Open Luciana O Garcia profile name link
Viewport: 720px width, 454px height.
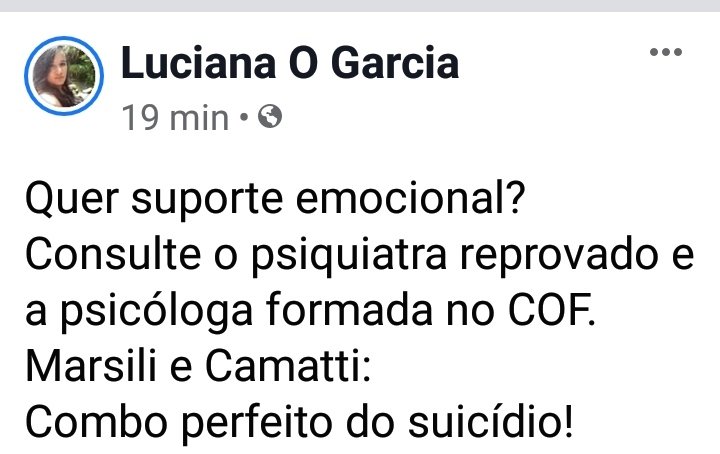click(x=290, y=63)
